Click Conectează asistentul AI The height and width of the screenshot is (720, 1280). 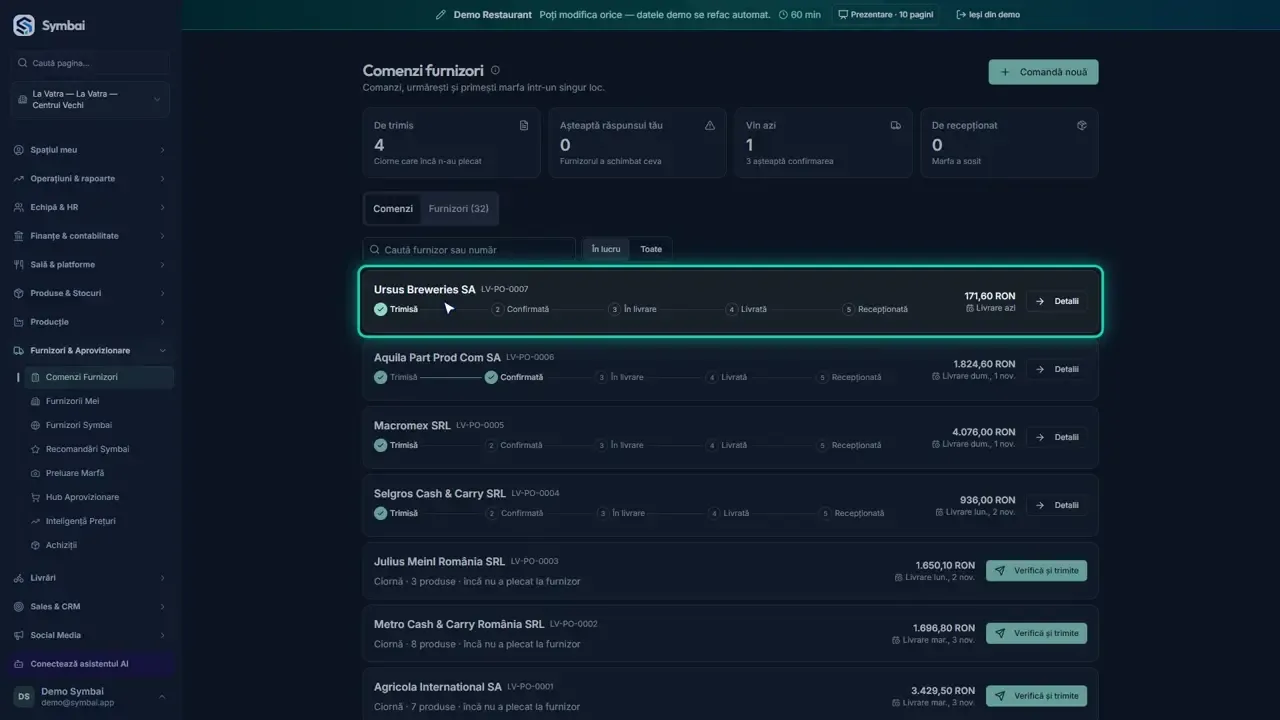(x=91, y=664)
